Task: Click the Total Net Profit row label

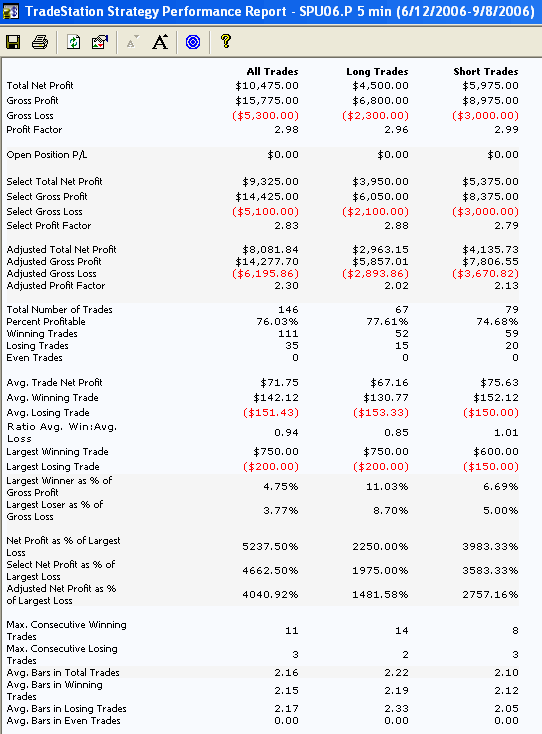Action: (x=40, y=86)
